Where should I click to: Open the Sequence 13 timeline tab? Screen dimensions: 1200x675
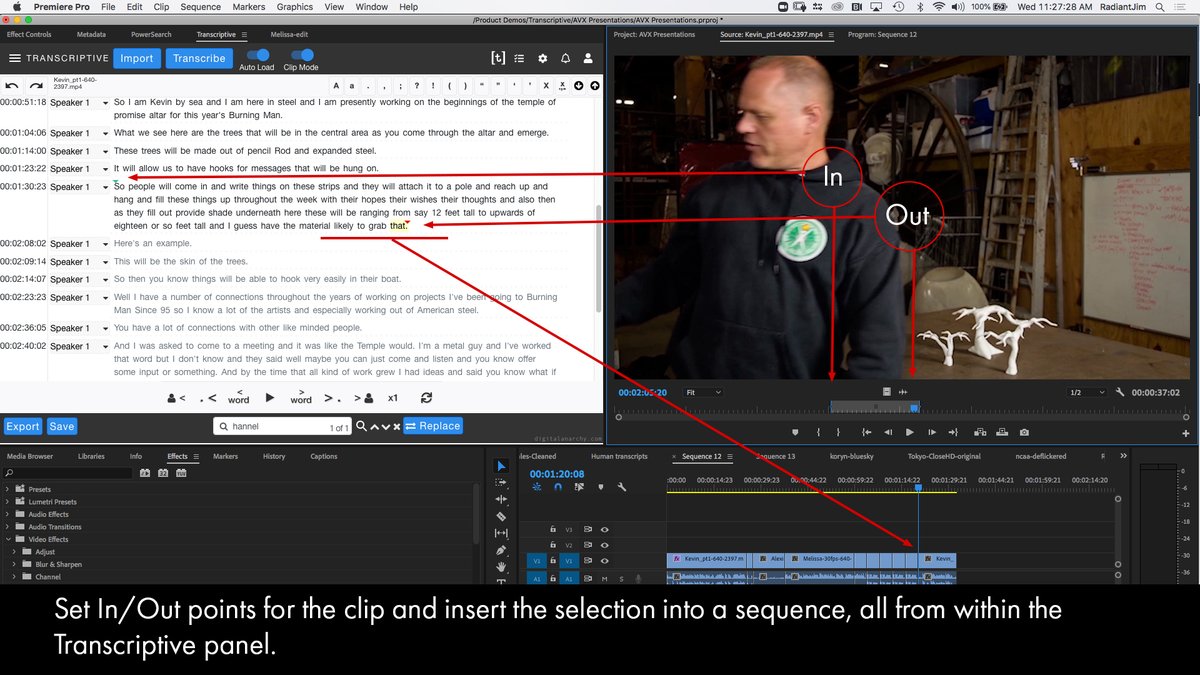point(775,456)
